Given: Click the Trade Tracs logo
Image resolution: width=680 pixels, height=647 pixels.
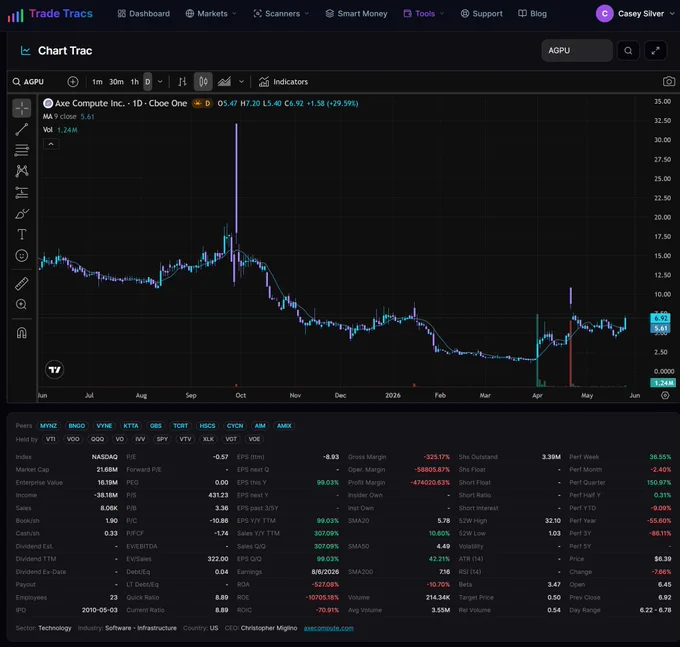Looking at the screenshot, I should click(x=50, y=14).
